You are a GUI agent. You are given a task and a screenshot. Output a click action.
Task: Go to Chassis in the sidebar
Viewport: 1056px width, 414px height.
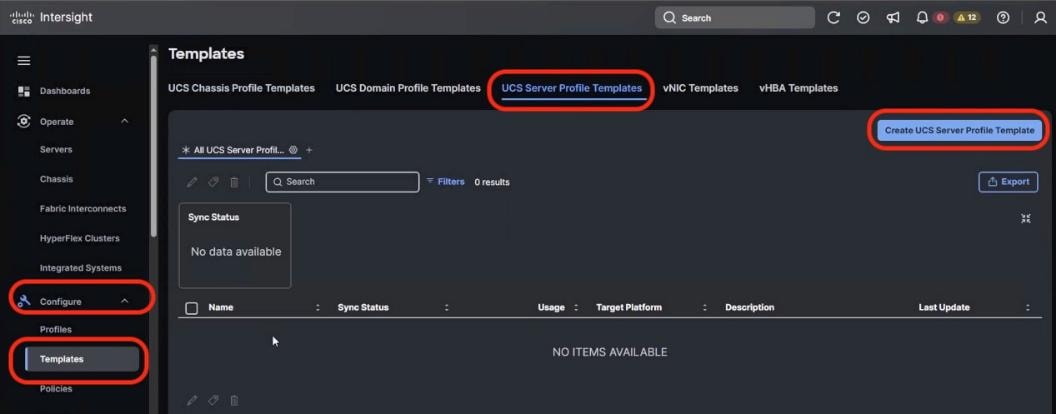(57, 179)
